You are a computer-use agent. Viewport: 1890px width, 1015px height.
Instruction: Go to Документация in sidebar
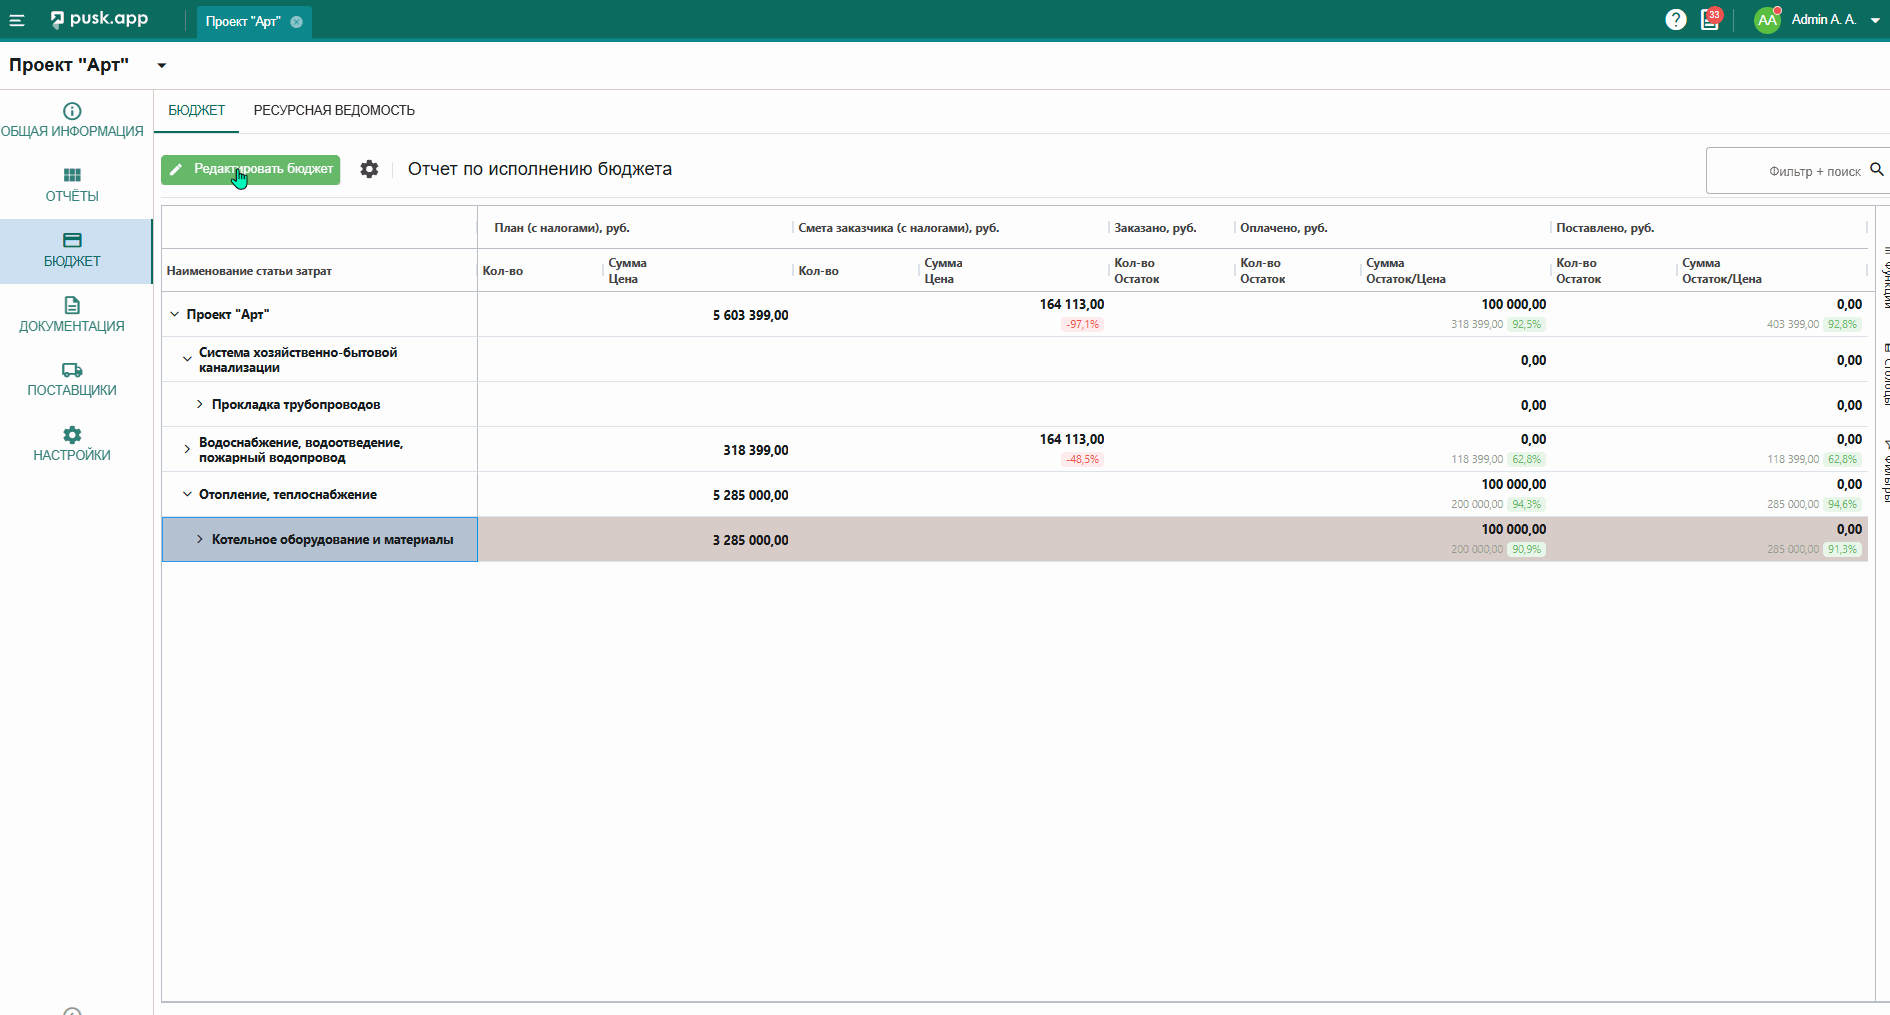[x=72, y=315]
